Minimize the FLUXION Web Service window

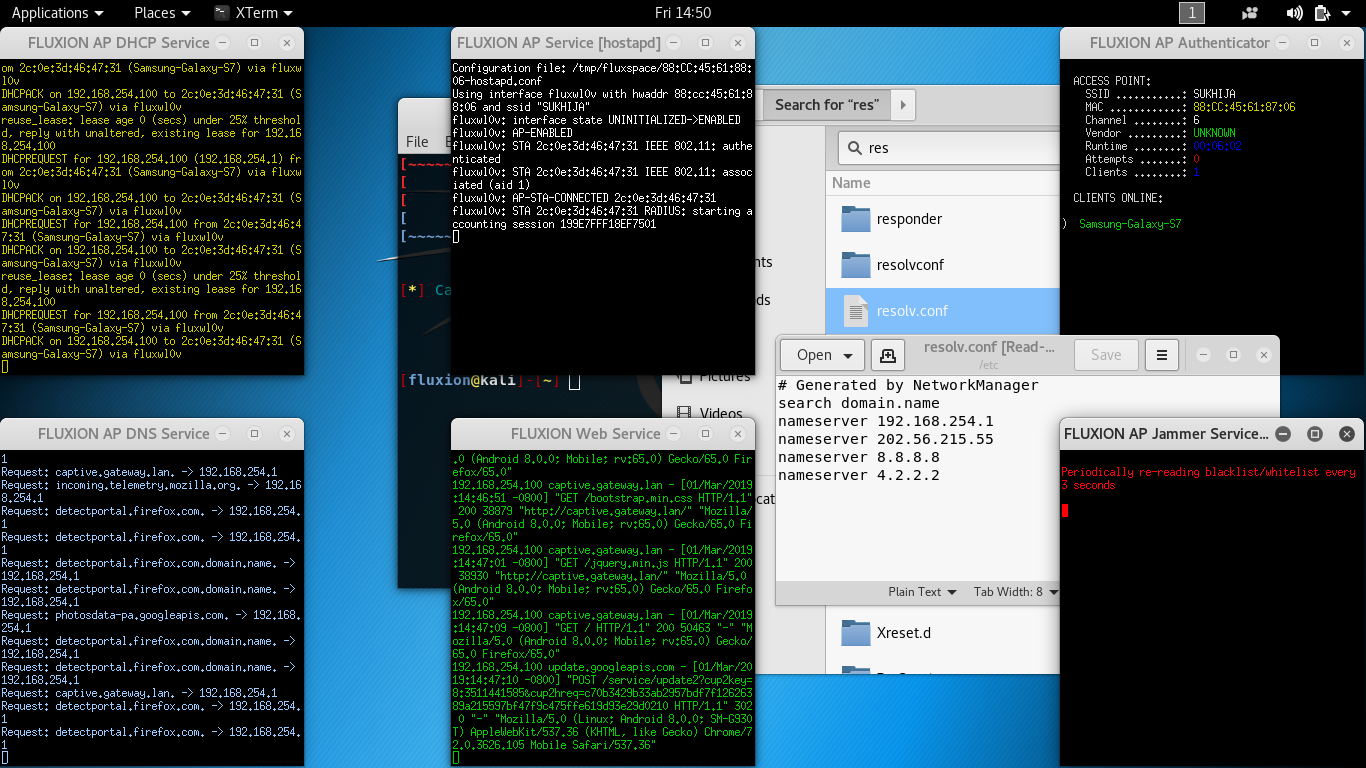[673, 434]
